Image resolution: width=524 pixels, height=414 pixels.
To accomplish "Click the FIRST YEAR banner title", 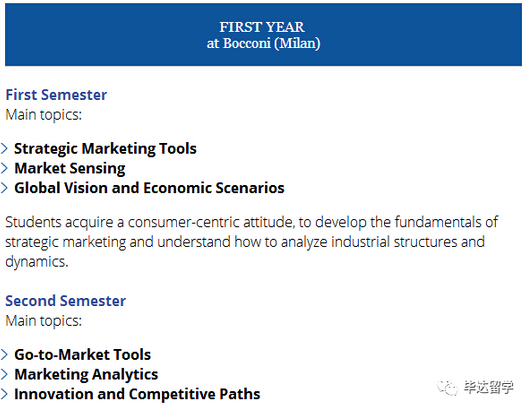I will tap(262, 27).
